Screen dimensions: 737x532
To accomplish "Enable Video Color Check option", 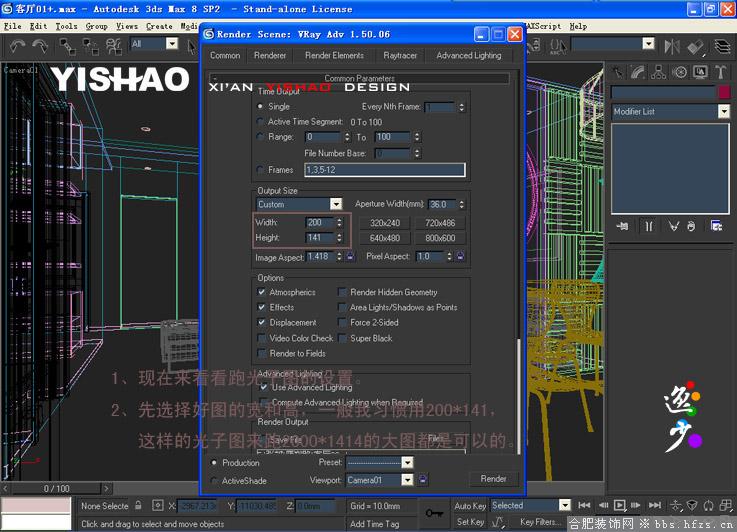I will tap(262, 338).
